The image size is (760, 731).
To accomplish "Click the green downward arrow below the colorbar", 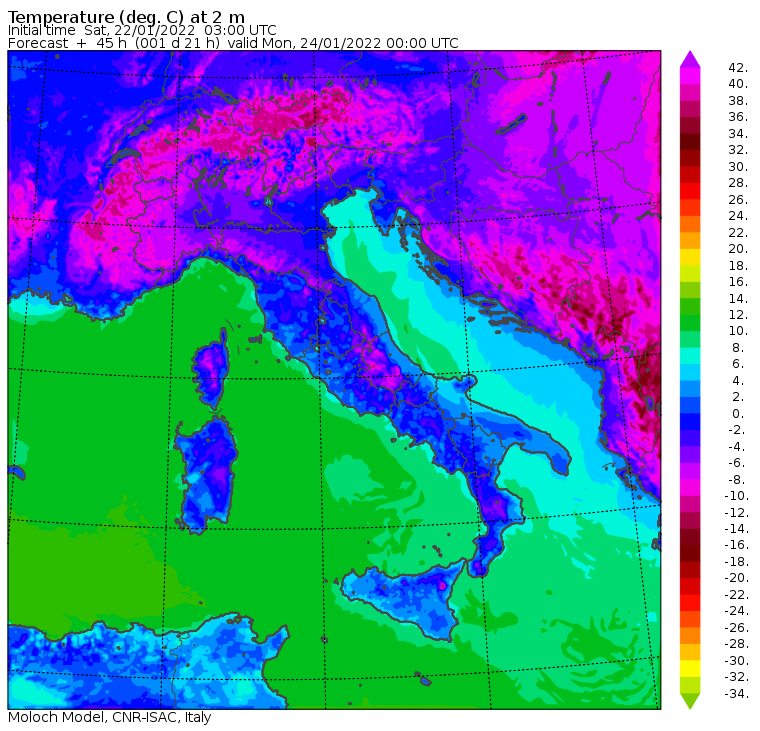I will (690, 701).
